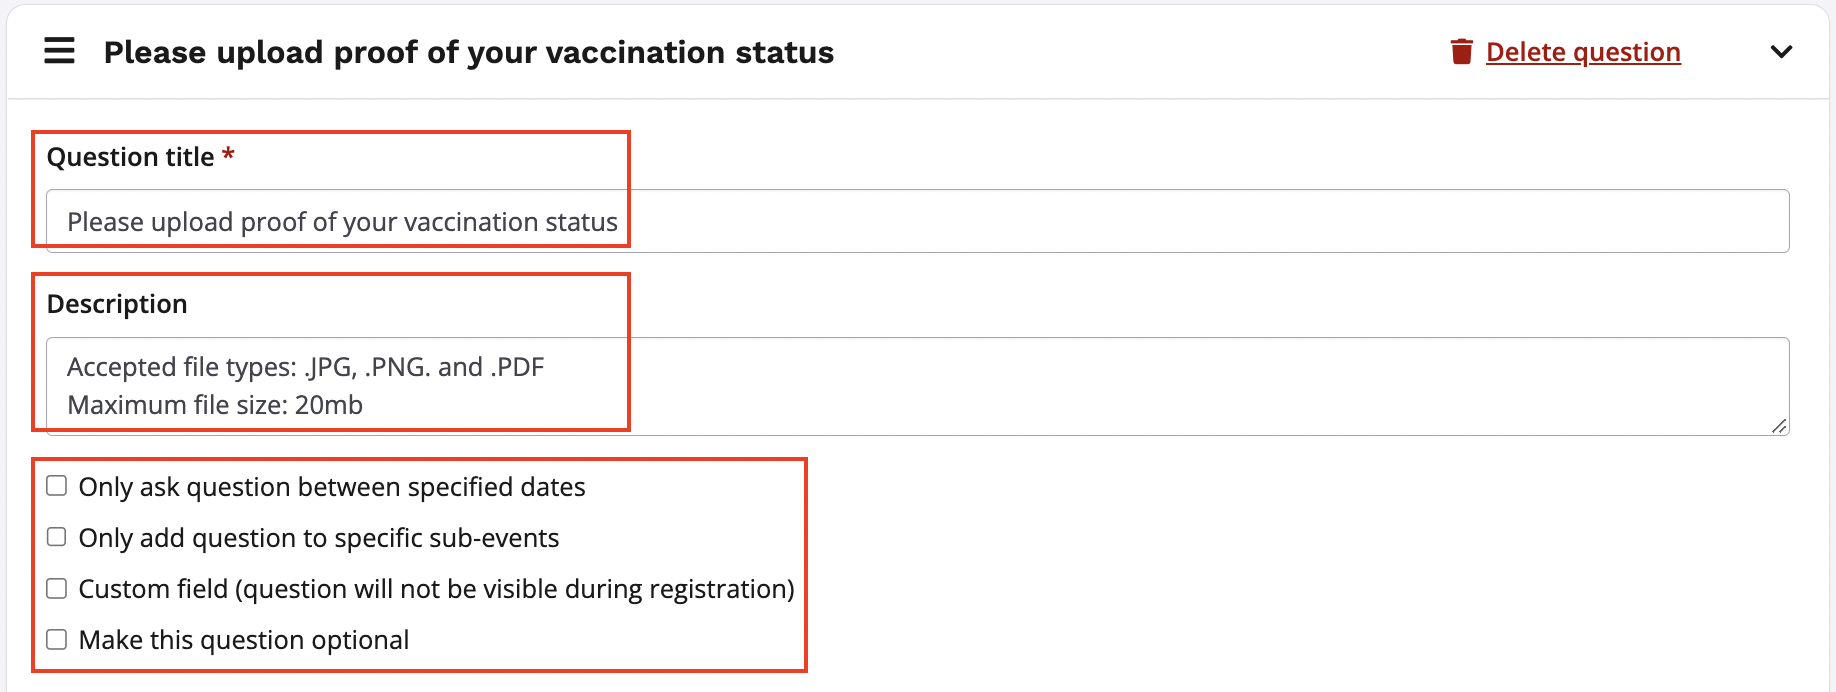Collapse the question panel with the chevron
1836x692 pixels.
tap(1781, 52)
